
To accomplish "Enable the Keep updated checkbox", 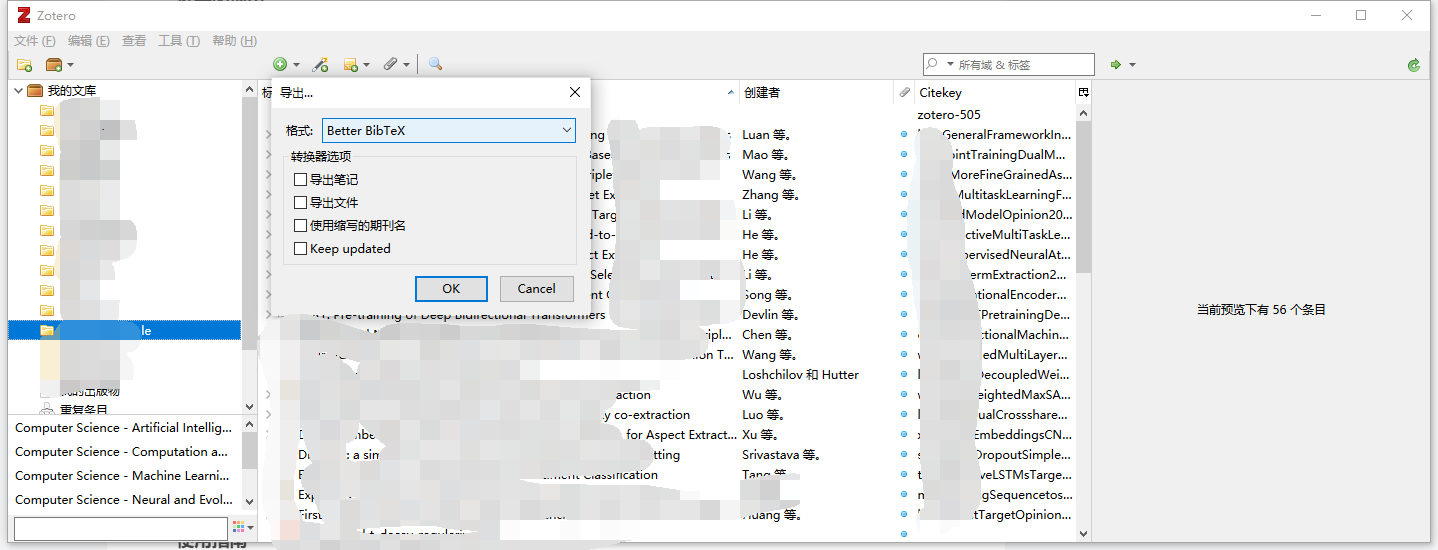I will (301, 249).
